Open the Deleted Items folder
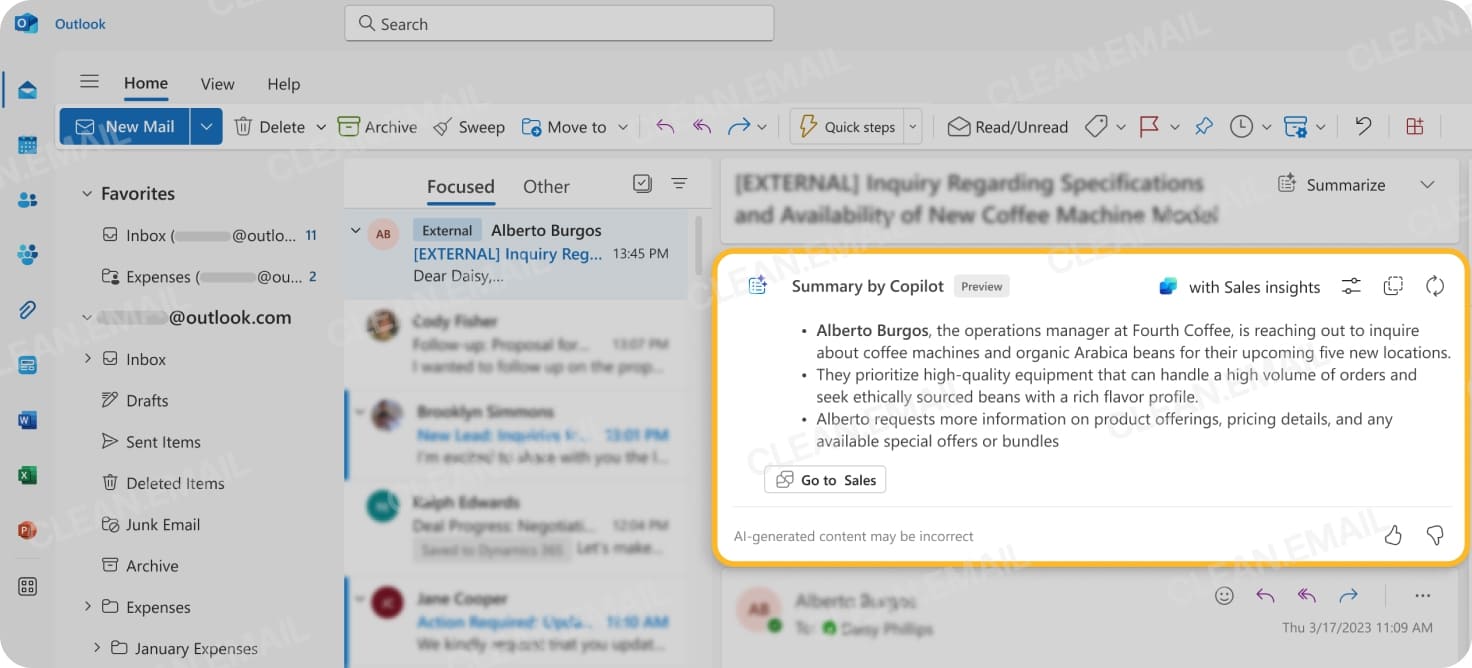 (175, 483)
